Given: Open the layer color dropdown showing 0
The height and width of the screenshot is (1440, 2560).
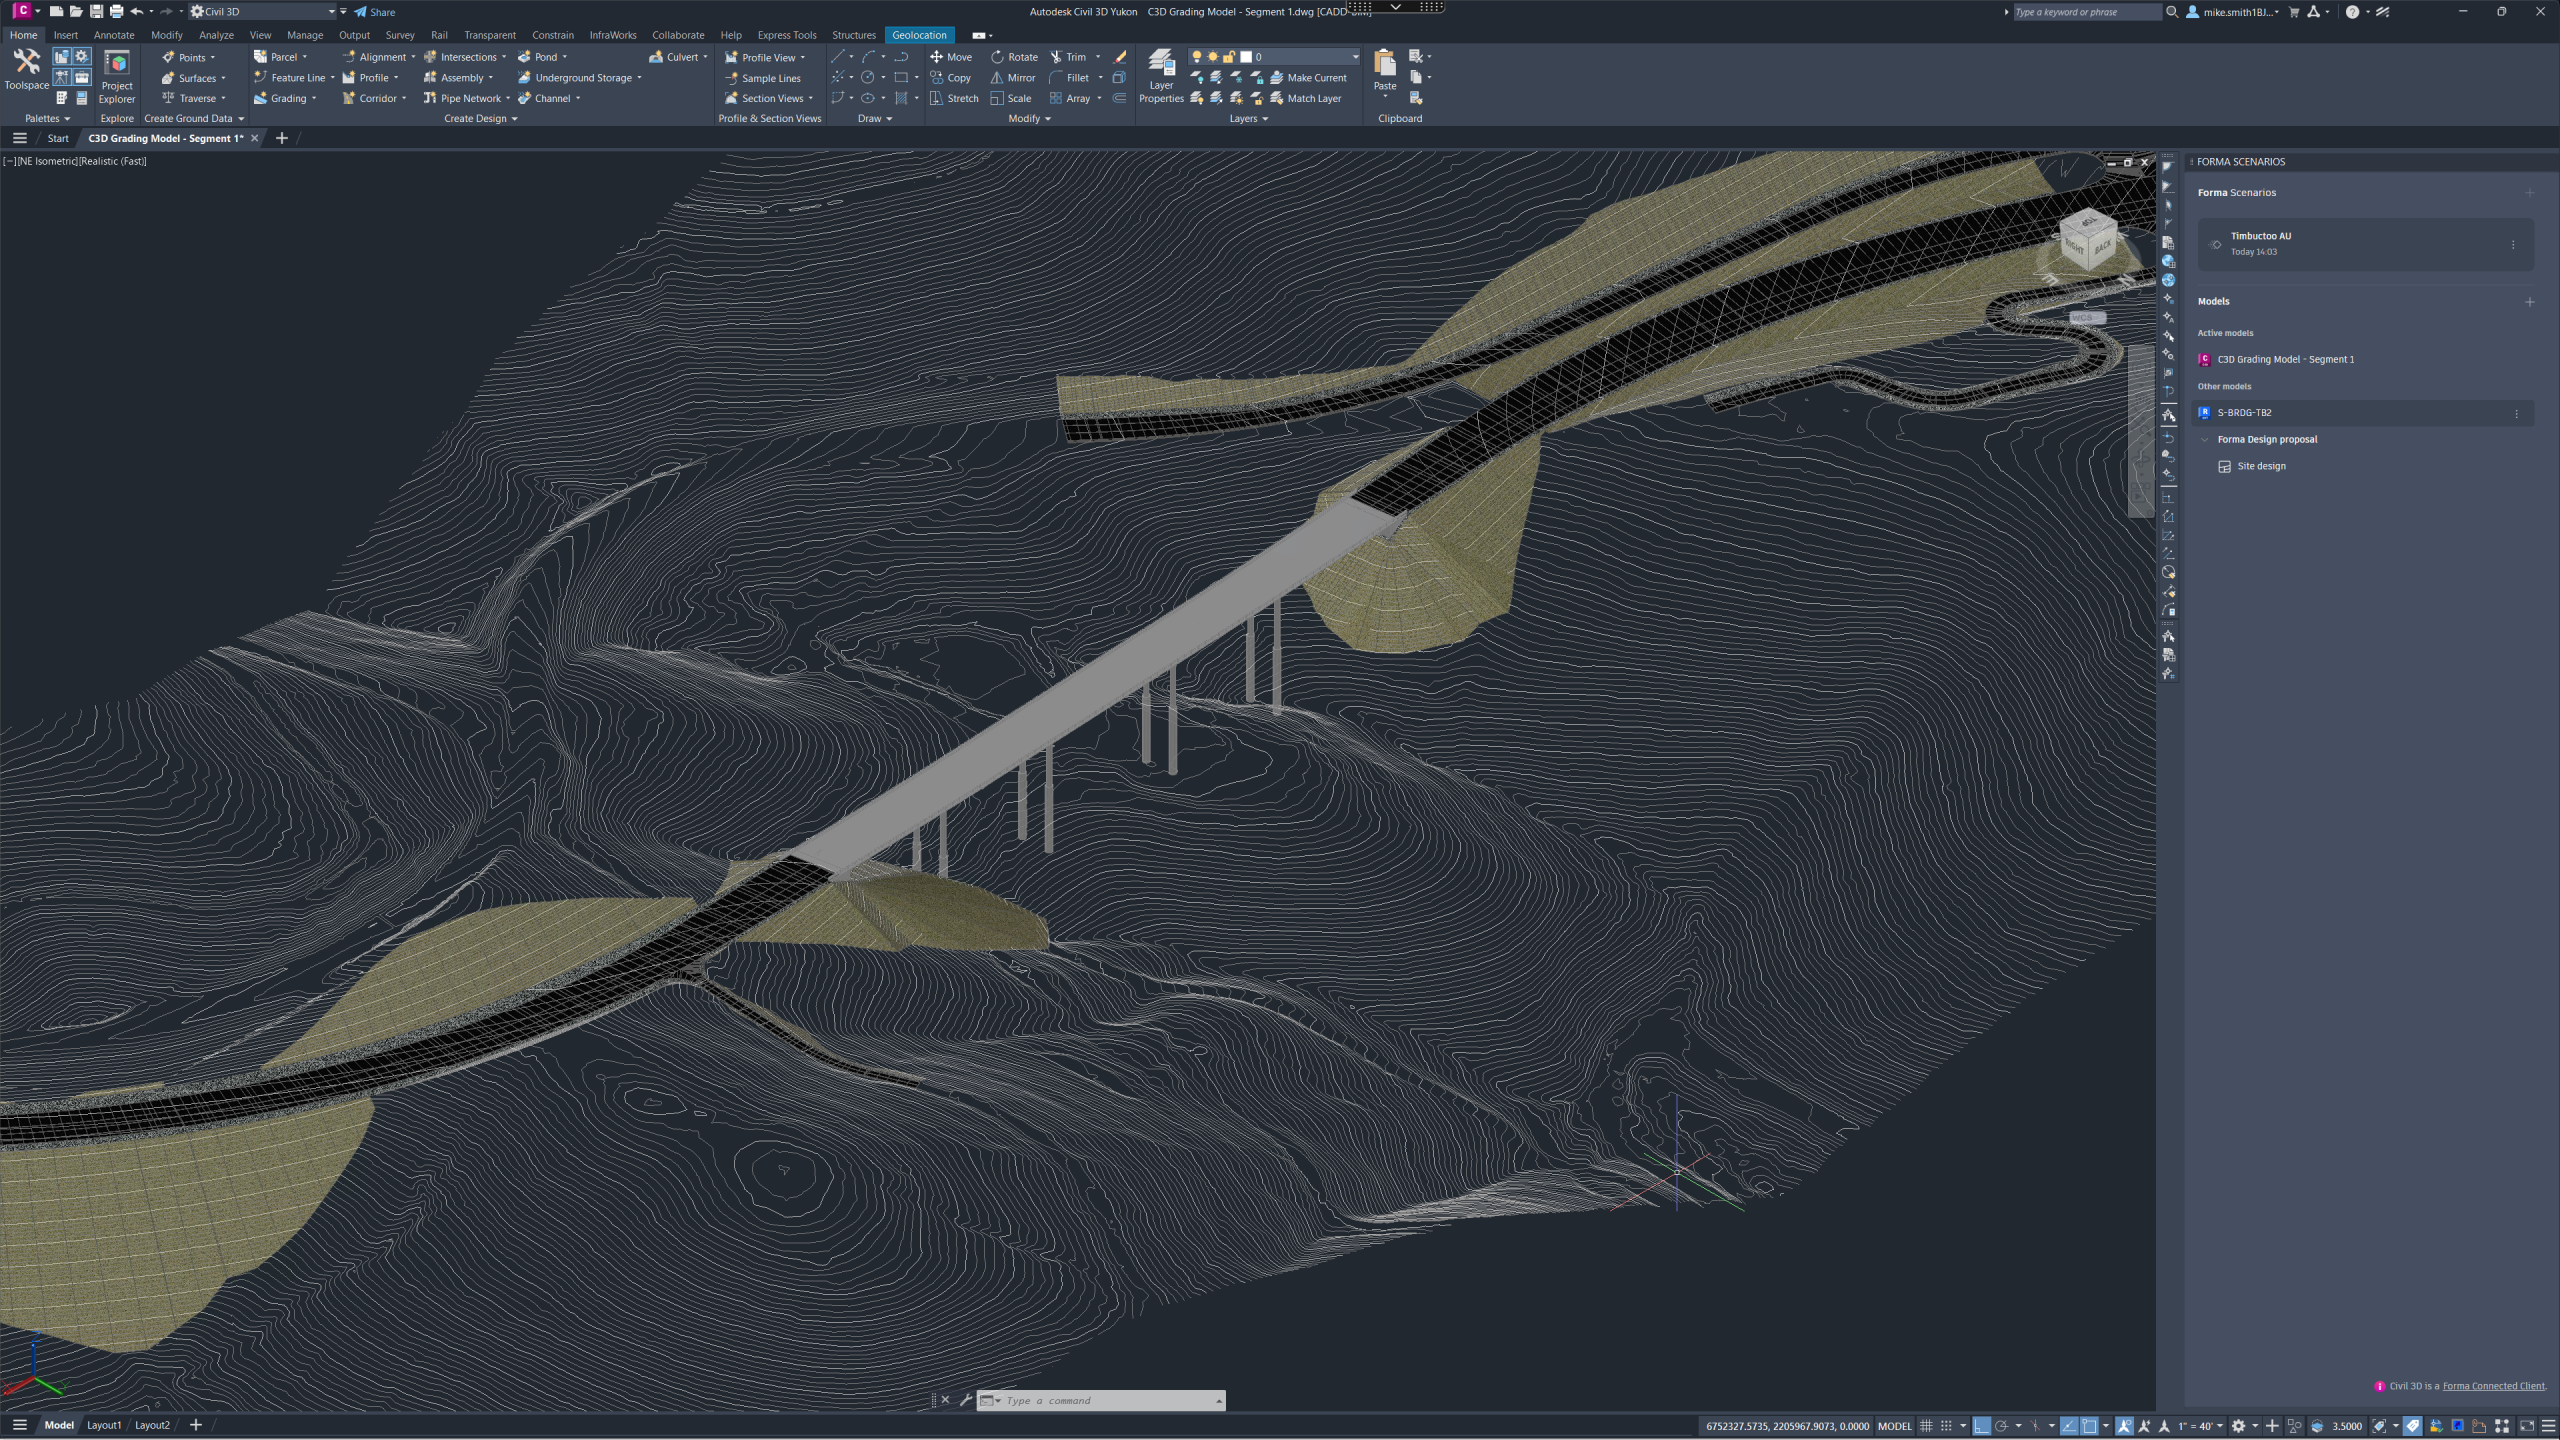Looking at the screenshot, I should (x=1300, y=57).
